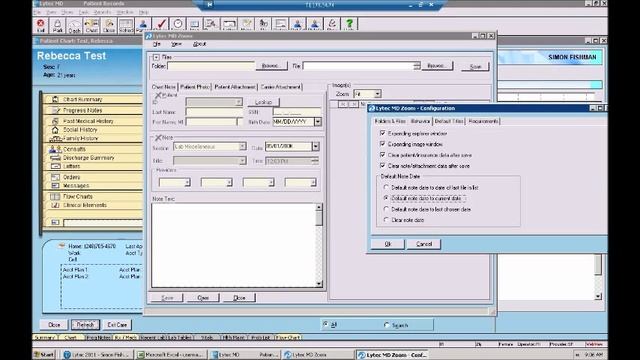Open the Title dropdown
640x360 pixels.
click(242, 161)
